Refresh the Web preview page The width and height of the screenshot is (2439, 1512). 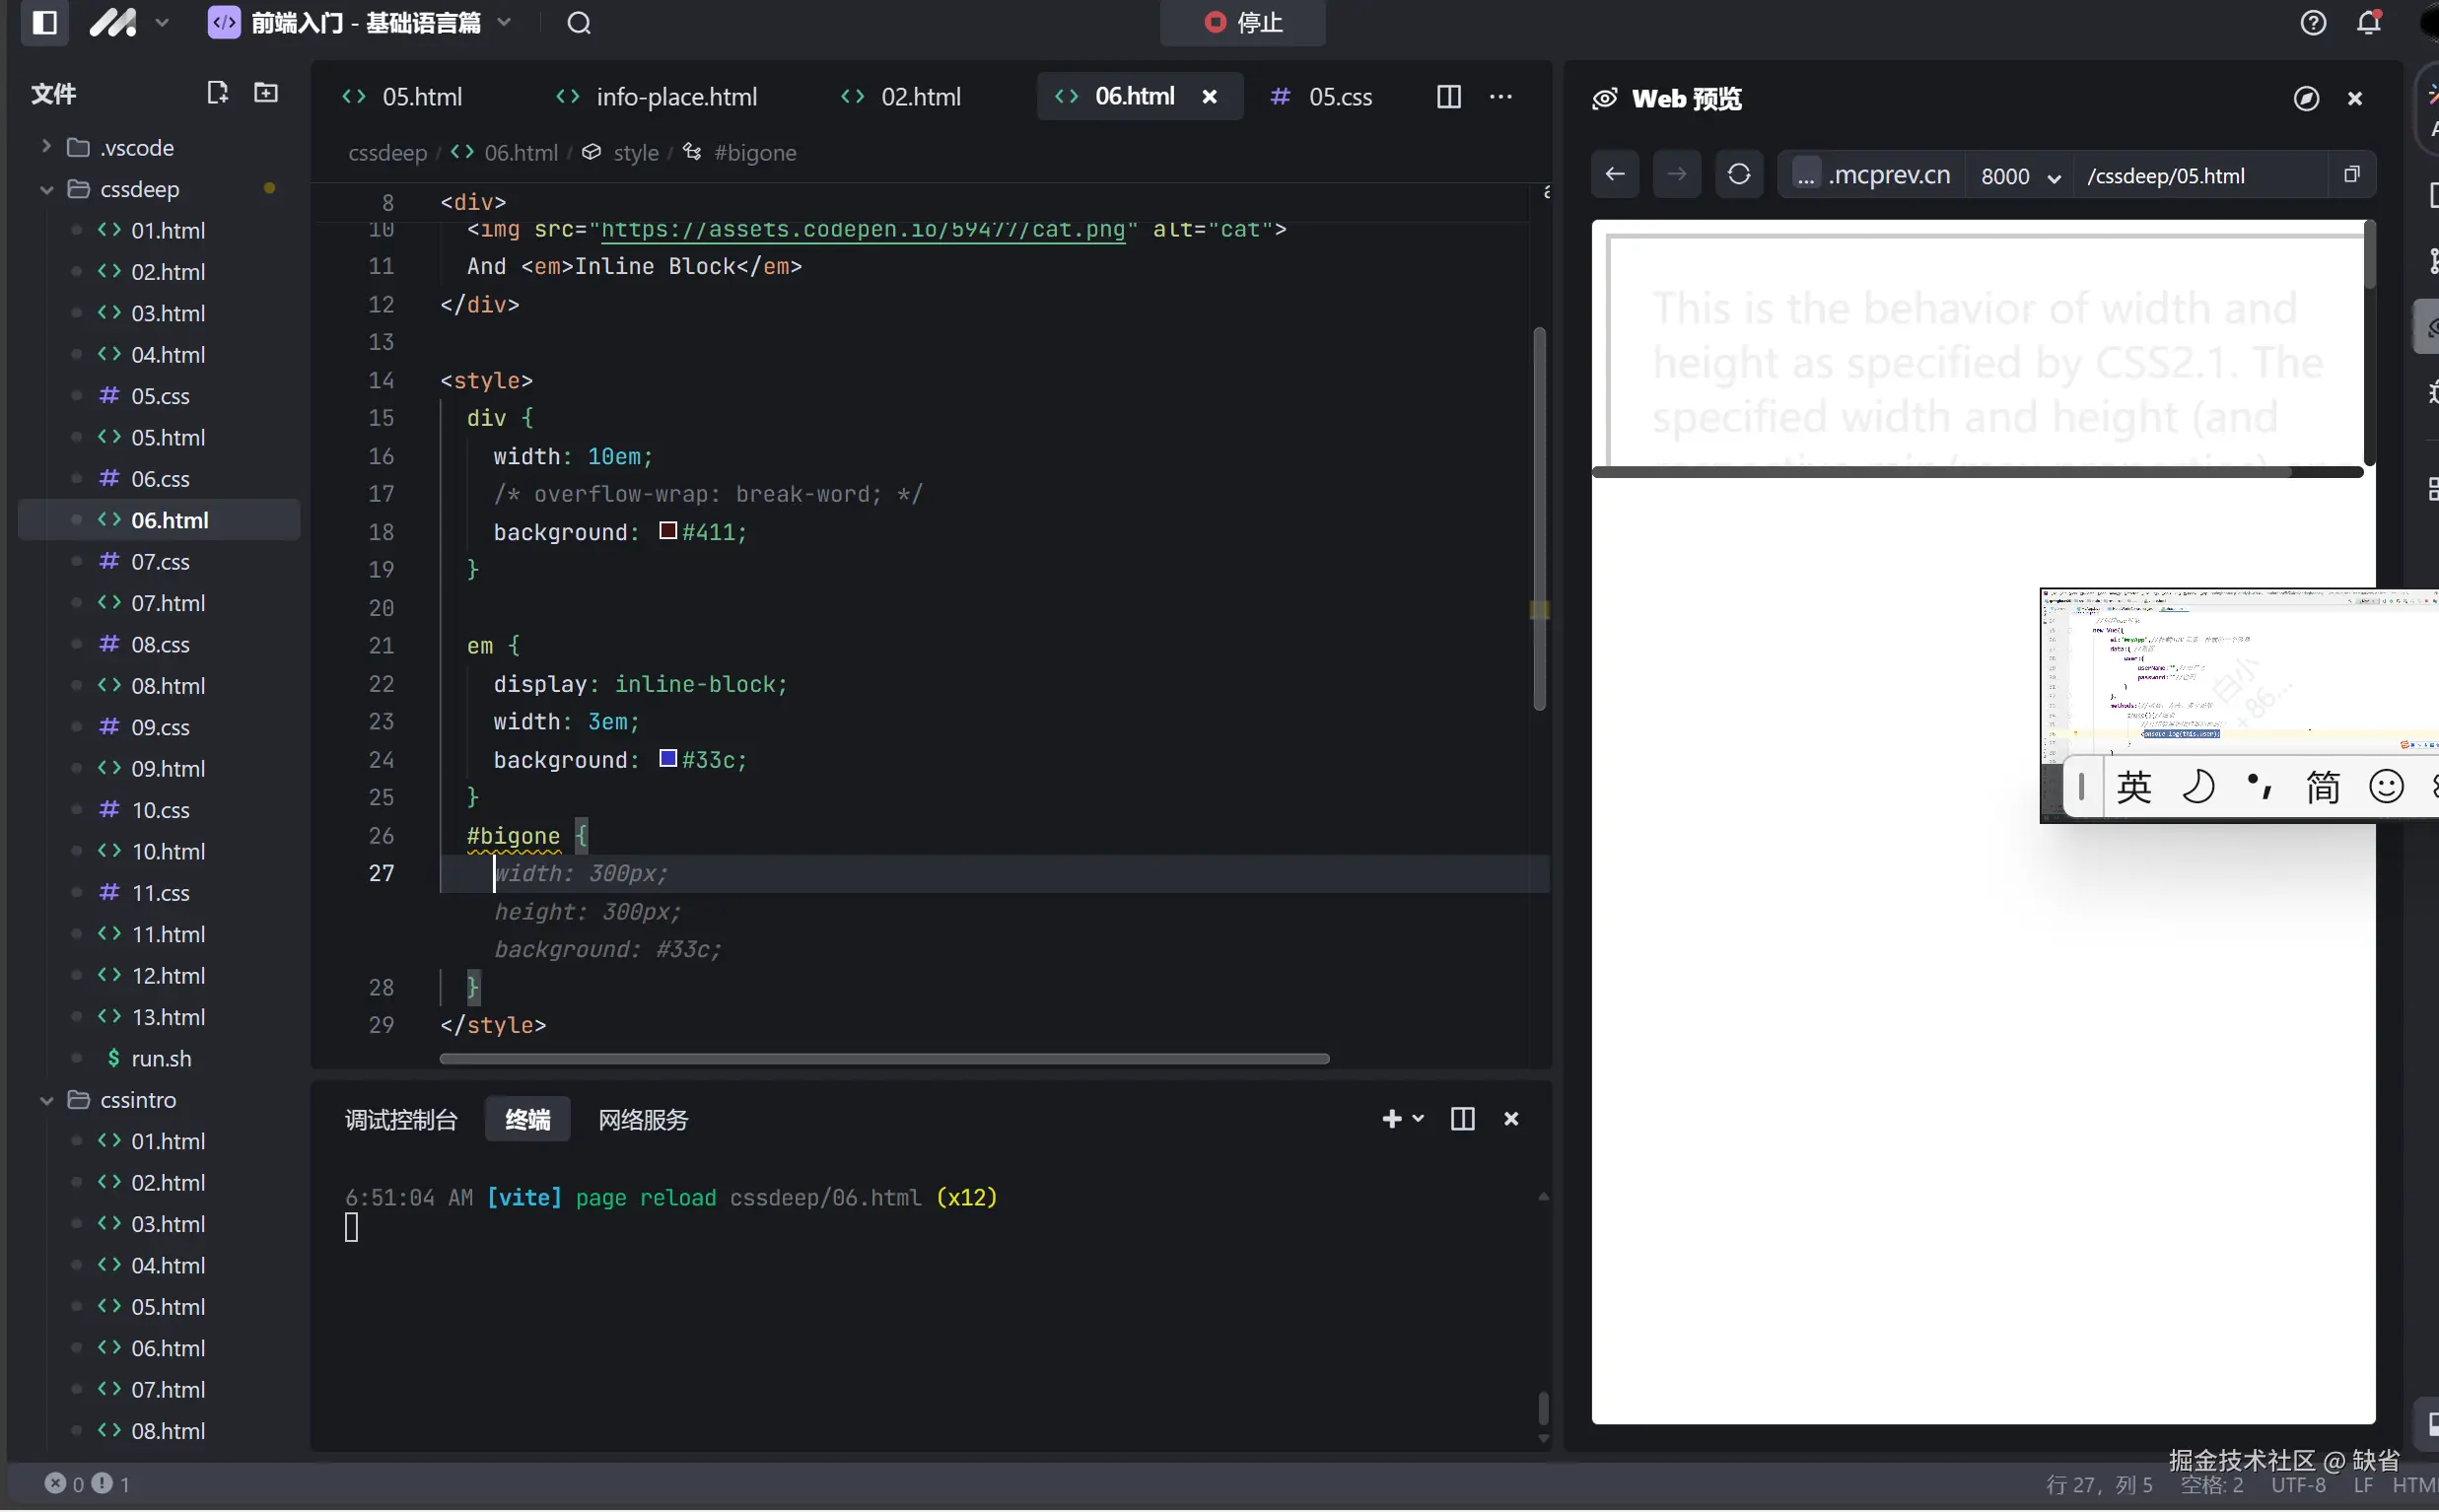[x=1738, y=175]
